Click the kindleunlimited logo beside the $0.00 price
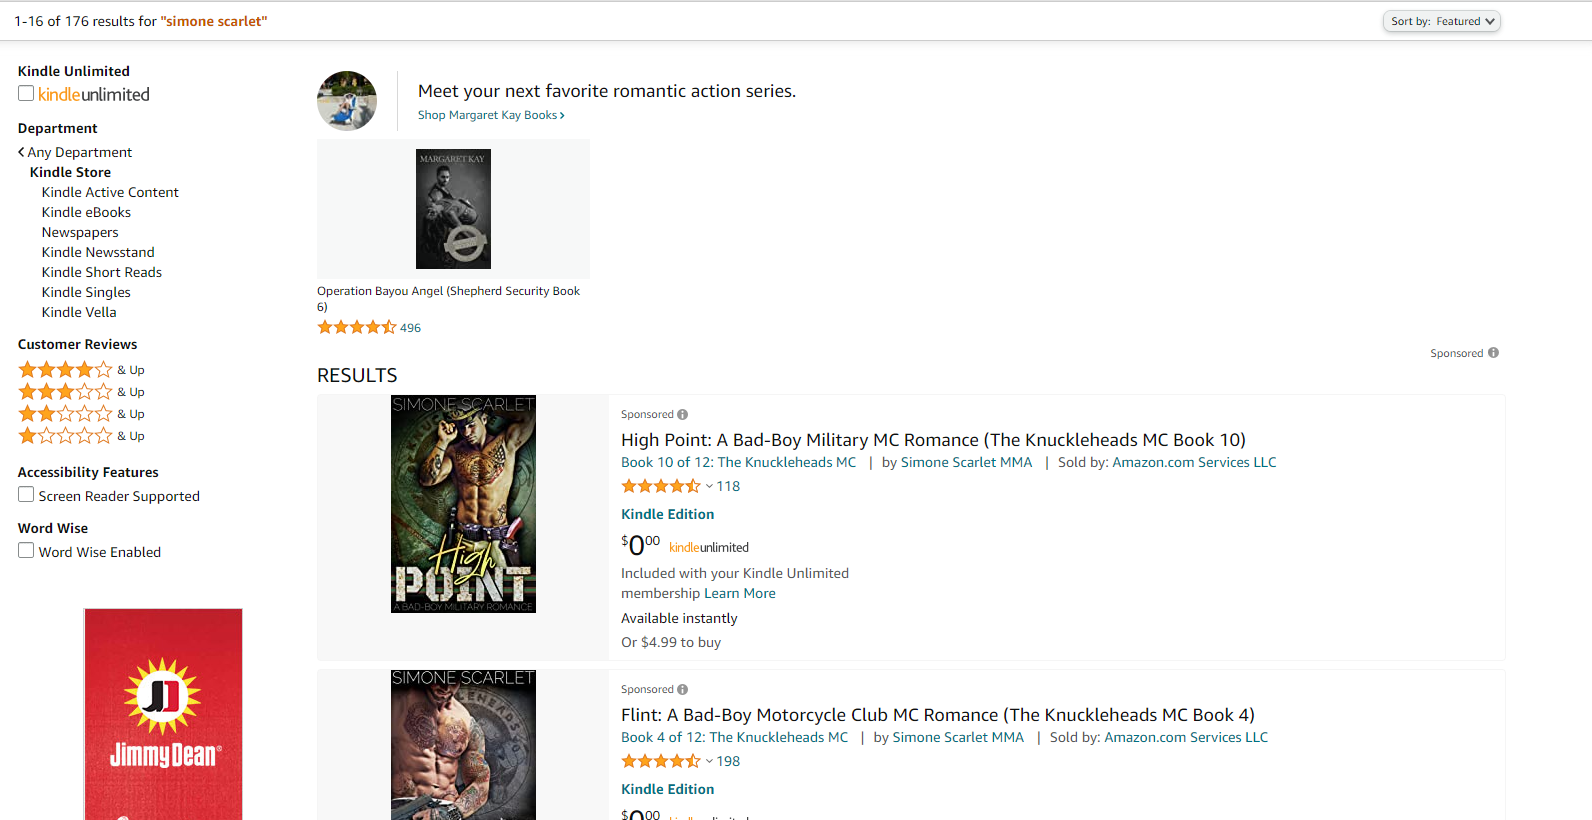Image resolution: width=1592 pixels, height=820 pixels. pyautogui.click(x=709, y=546)
